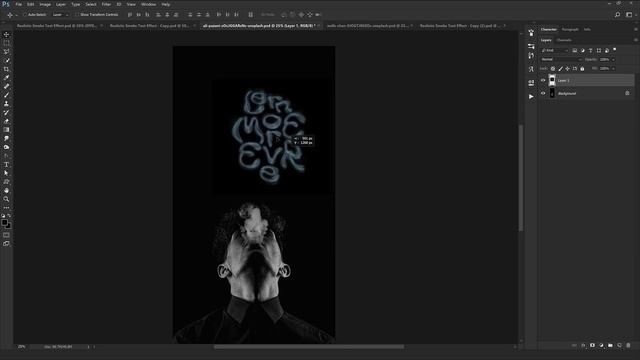This screenshot has width=640, height=360.
Task: Toggle visibility of Background layer
Action: pos(543,93)
